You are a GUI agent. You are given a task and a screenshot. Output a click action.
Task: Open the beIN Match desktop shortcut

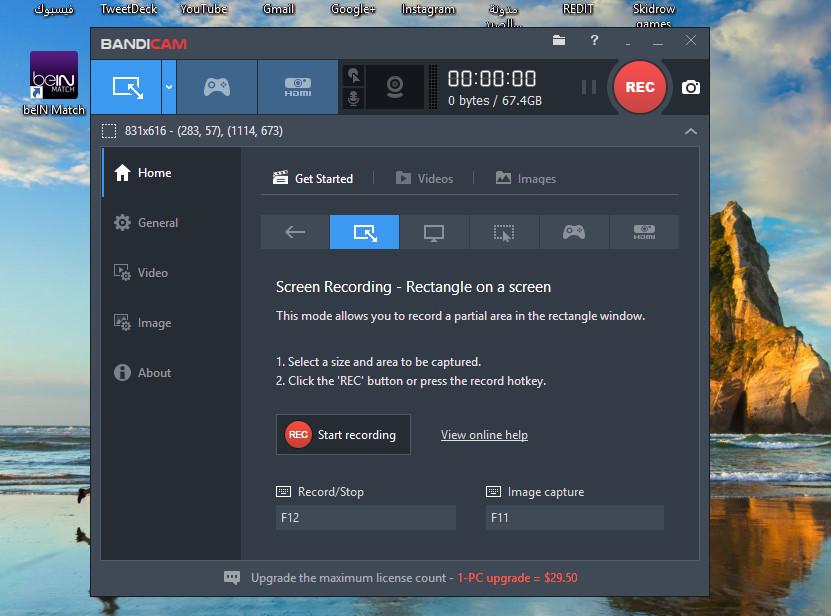point(54,83)
